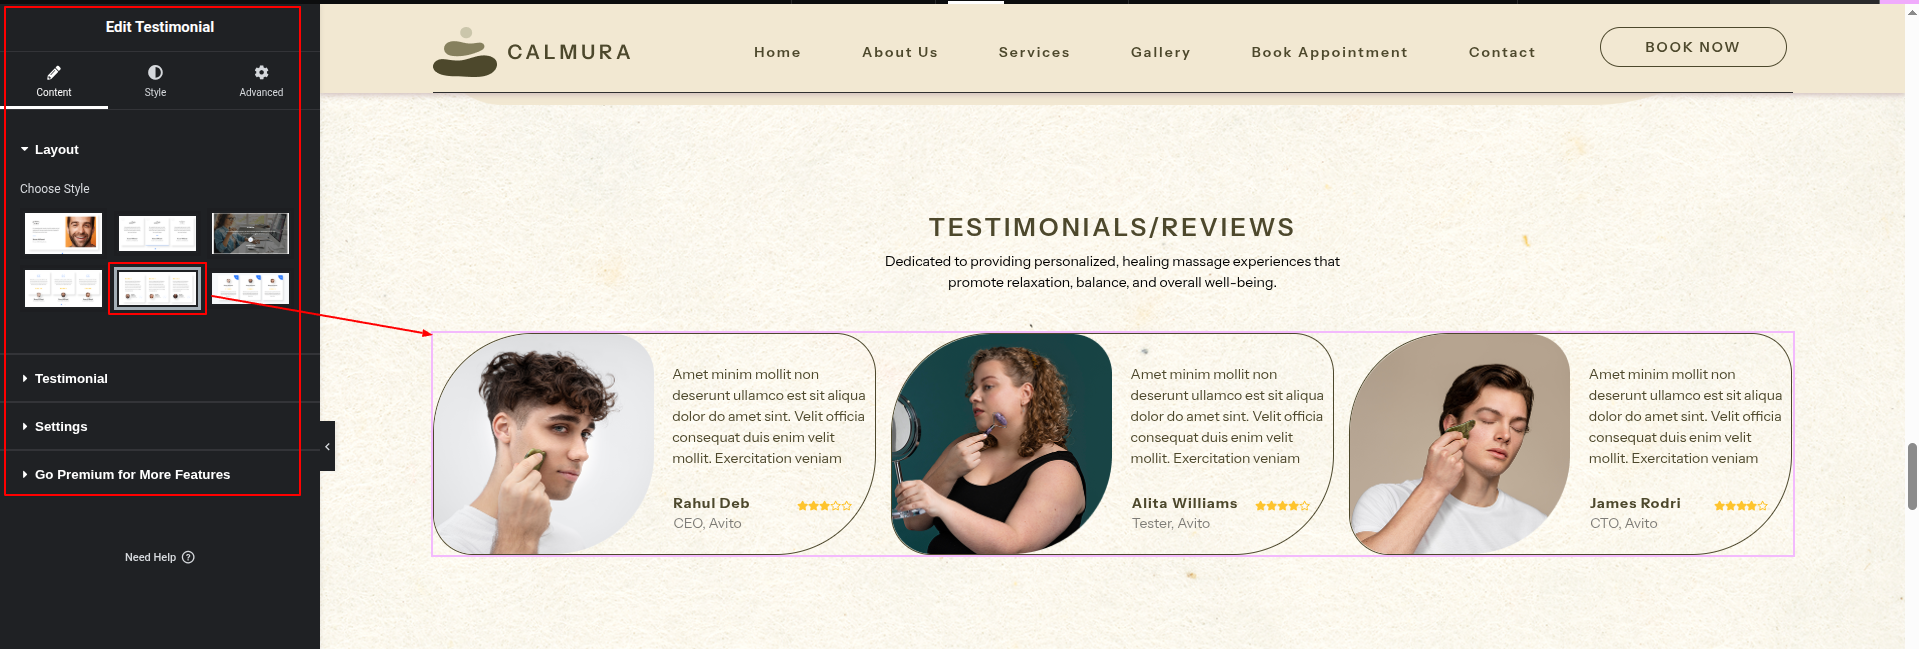Click James Rodri's star rating

point(1741,506)
